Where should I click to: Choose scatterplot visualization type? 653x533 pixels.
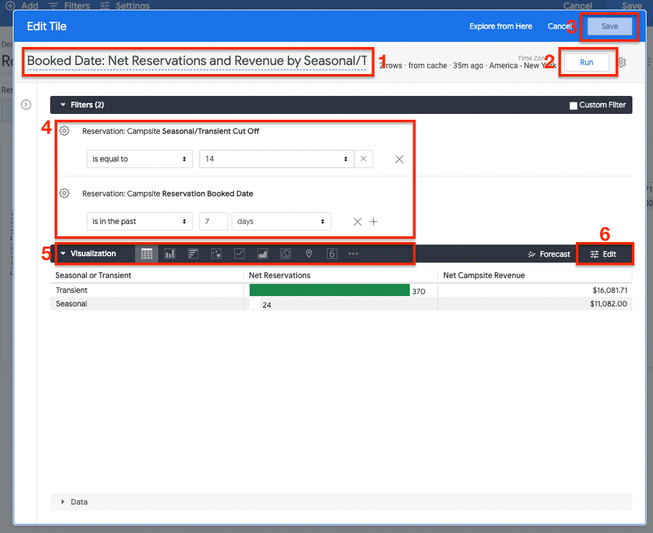tap(216, 254)
